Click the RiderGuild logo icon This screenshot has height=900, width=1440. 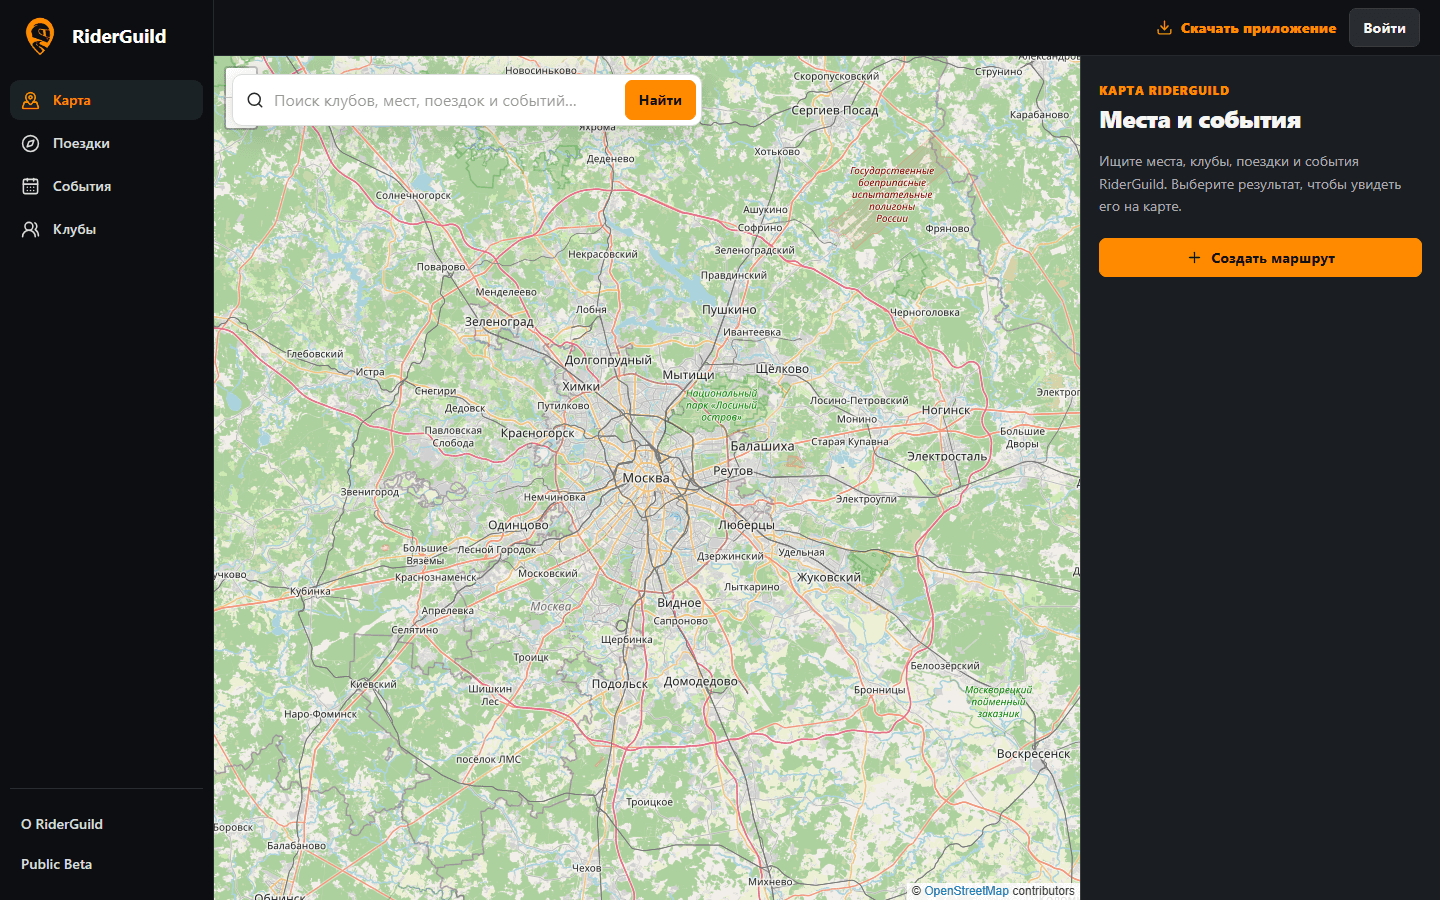[x=40, y=36]
